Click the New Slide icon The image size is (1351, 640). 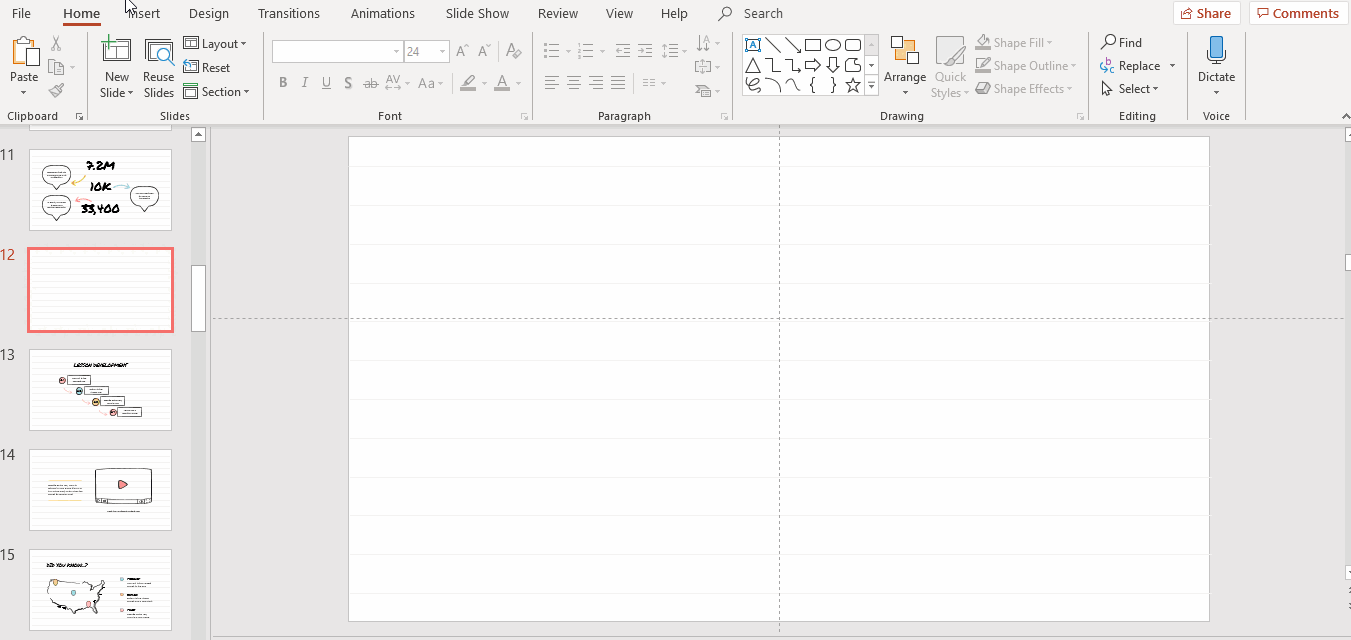(x=116, y=52)
